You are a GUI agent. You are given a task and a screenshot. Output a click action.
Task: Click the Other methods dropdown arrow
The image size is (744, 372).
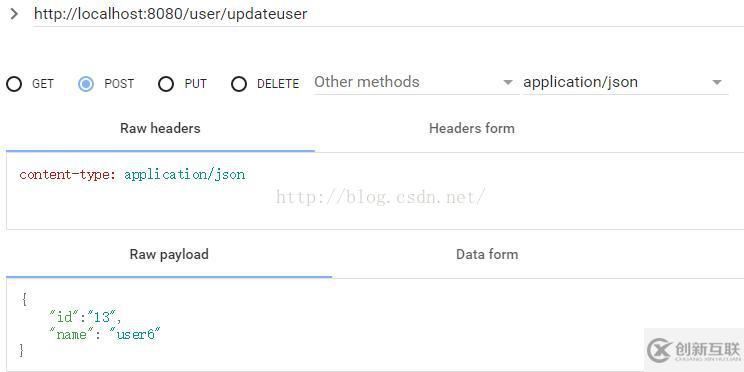508,83
